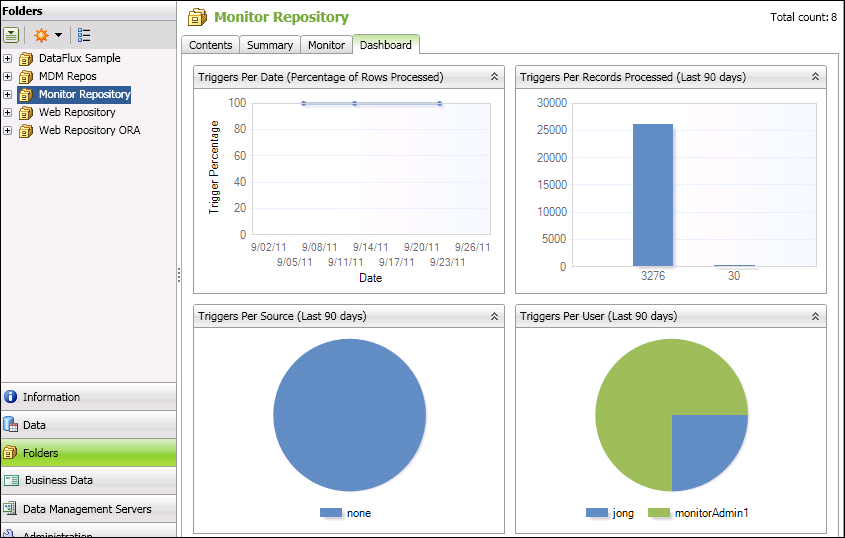Switch to the Contents tab
The width and height of the screenshot is (845, 538).
pos(211,45)
